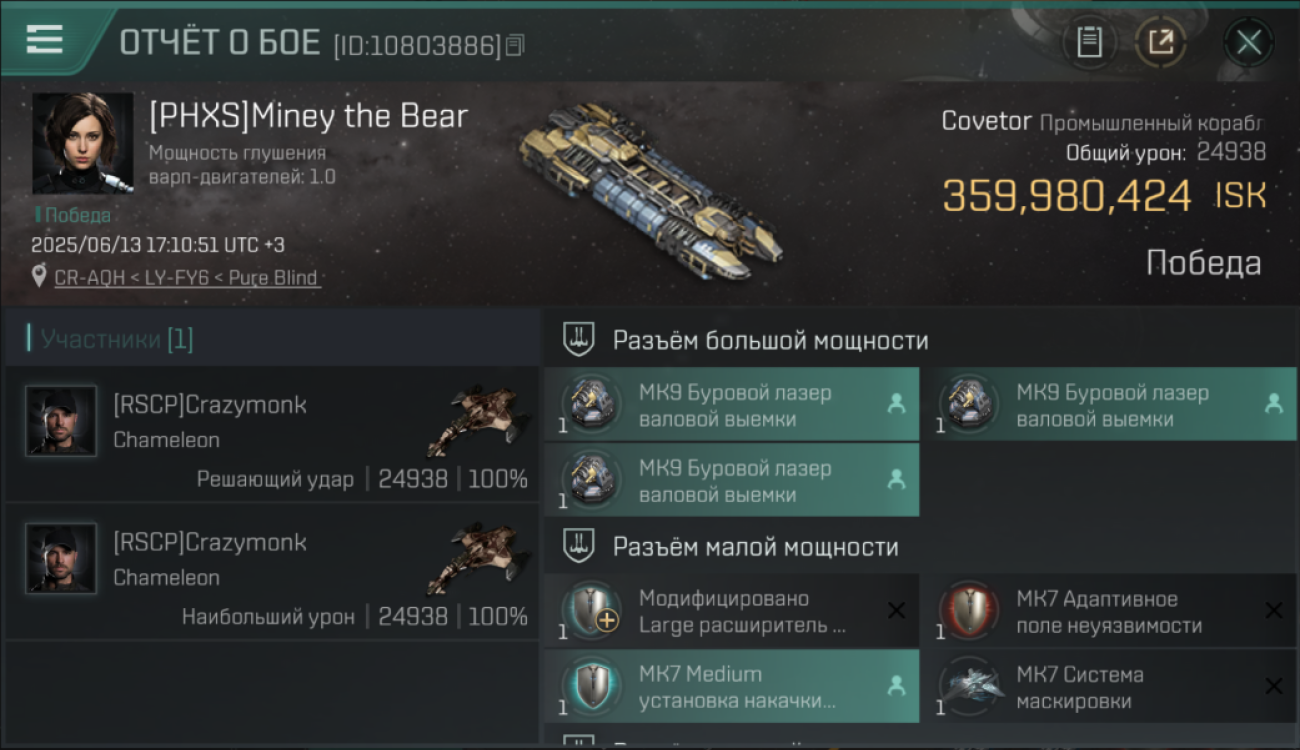Click the МК7 Система маскировки module icon
Viewport: 1300px width, 750px height.
click(970, 686)
